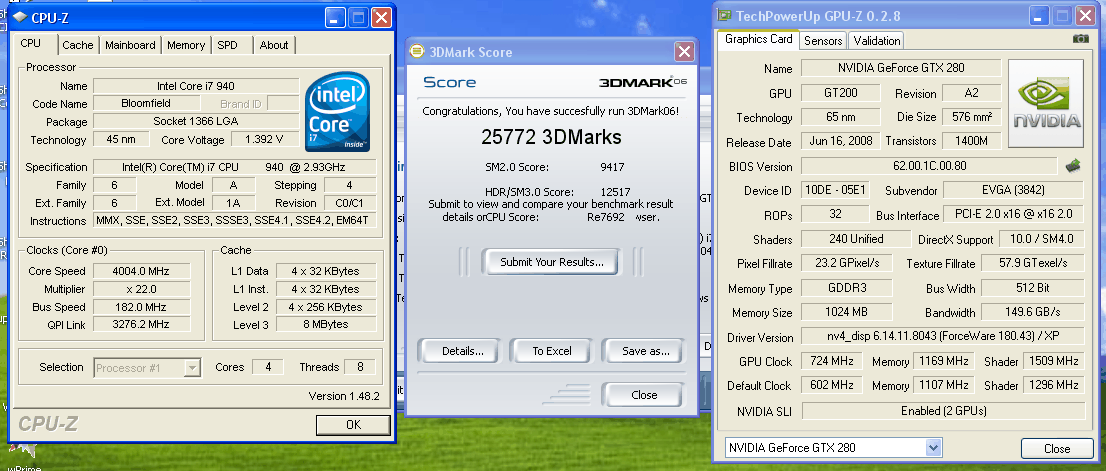Screen dimensions: 1106x471
Task: Open the Mainboard tab in CPU-Z
Action: pos(130,45)
